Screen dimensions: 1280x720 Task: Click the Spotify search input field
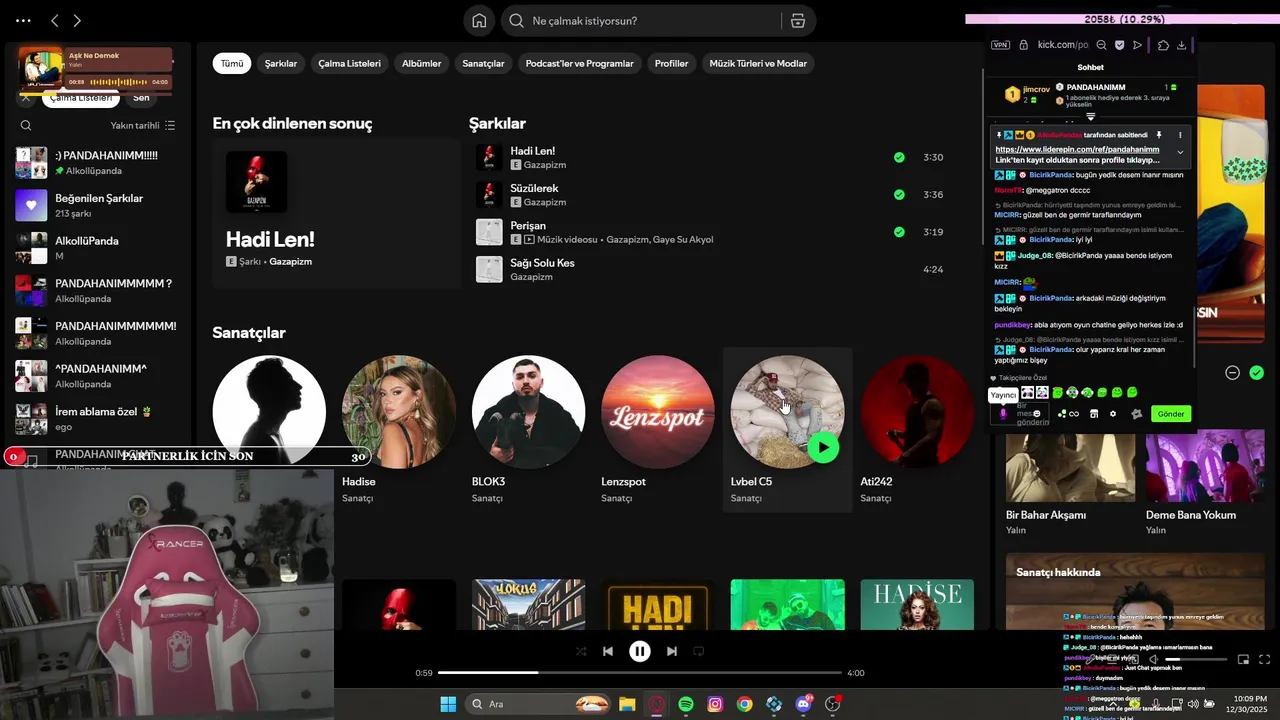[655, 21]
